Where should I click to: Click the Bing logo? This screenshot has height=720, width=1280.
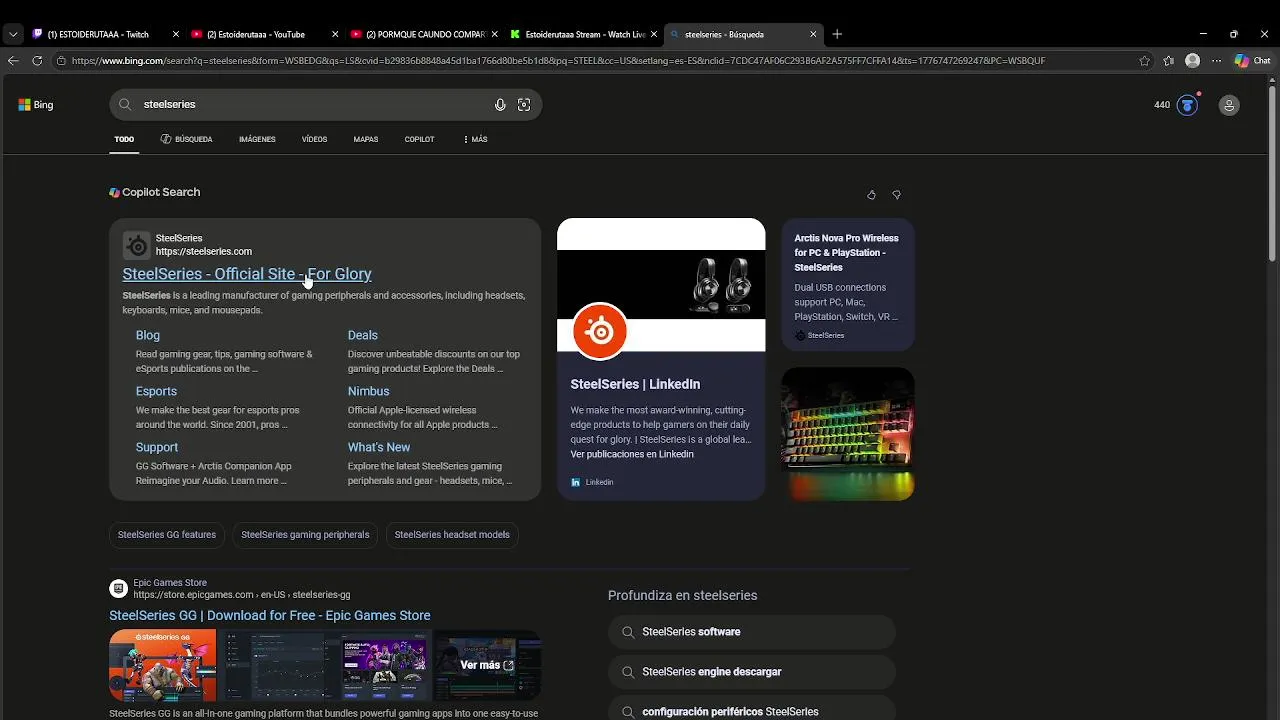pyautogui.click(x=35, y=105)
